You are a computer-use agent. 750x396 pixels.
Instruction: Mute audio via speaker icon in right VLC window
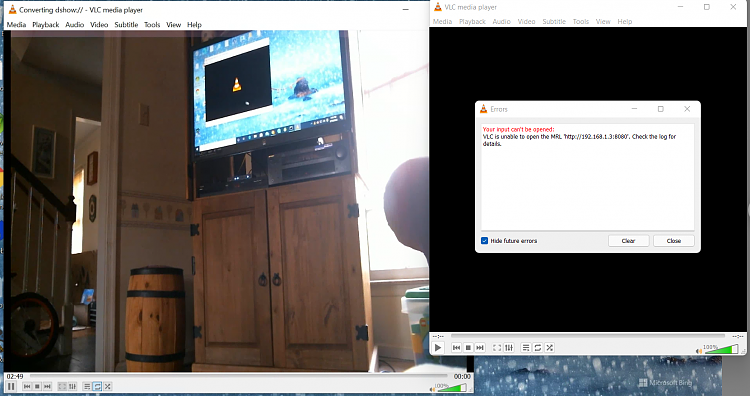click(699, 351)
